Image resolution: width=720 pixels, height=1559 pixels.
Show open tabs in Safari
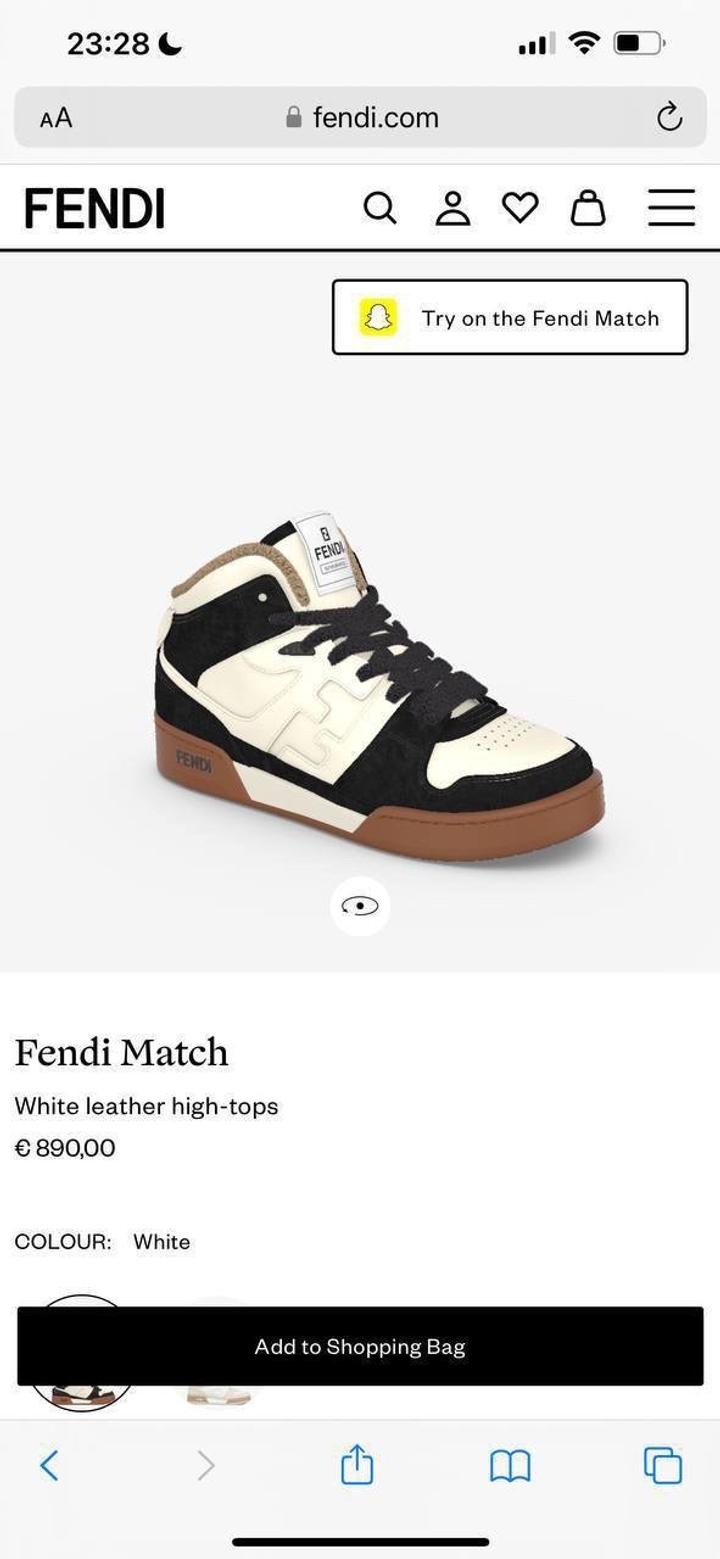click(663, 1465)
